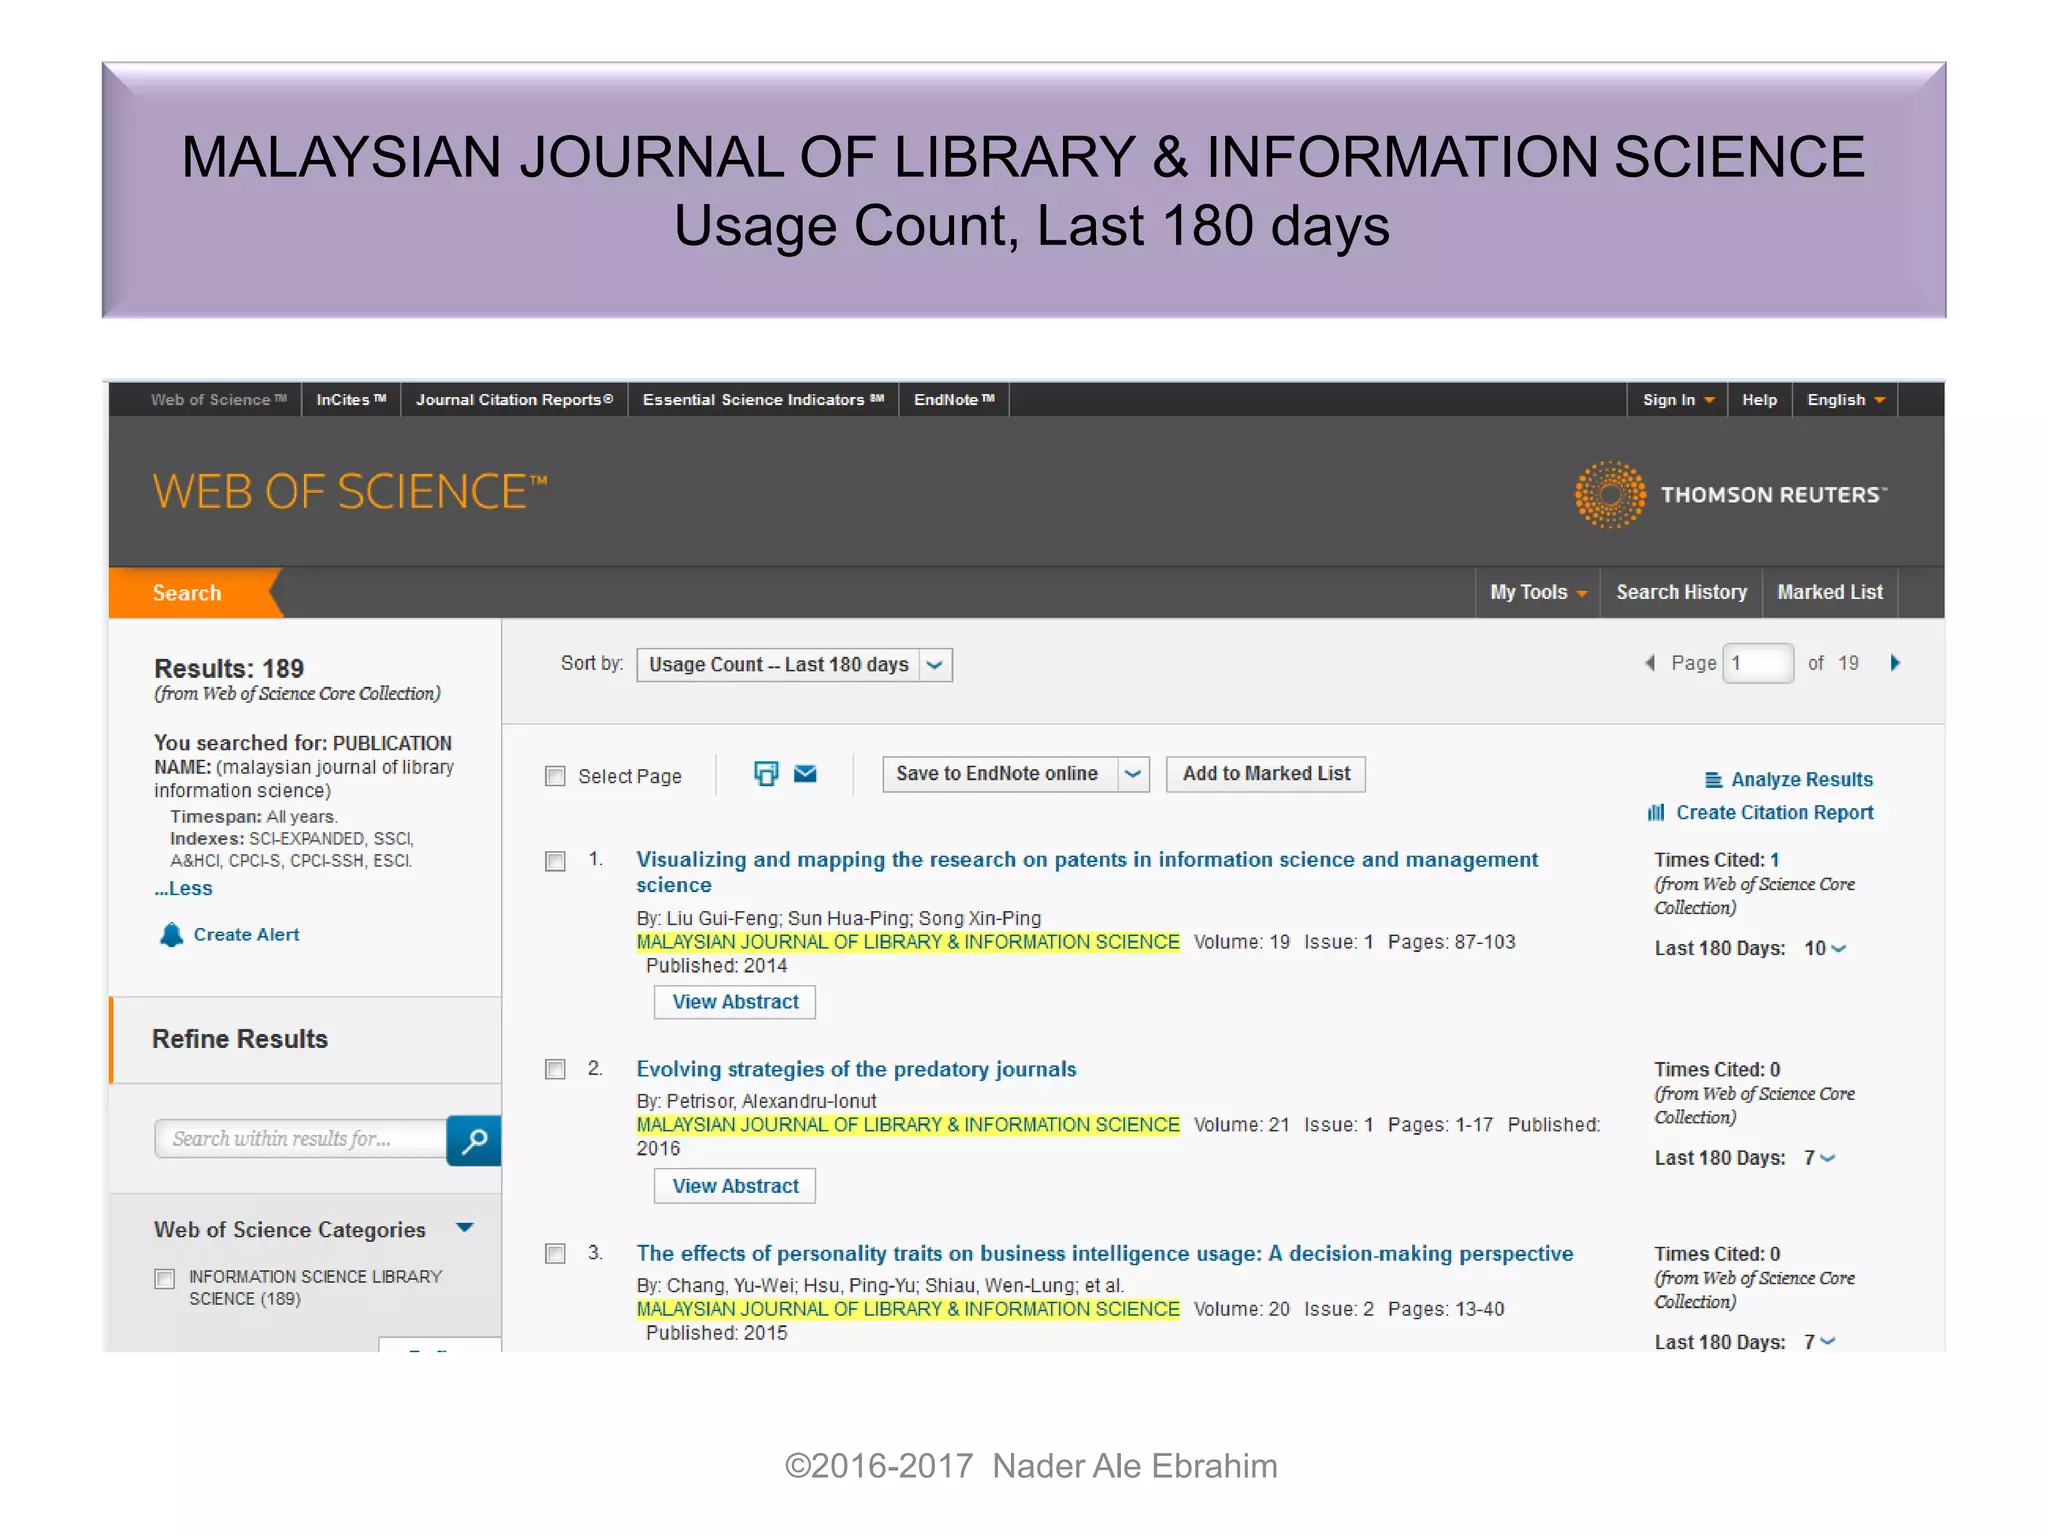Click the print results icon
2048x1536 pixels.
[766, 774]
